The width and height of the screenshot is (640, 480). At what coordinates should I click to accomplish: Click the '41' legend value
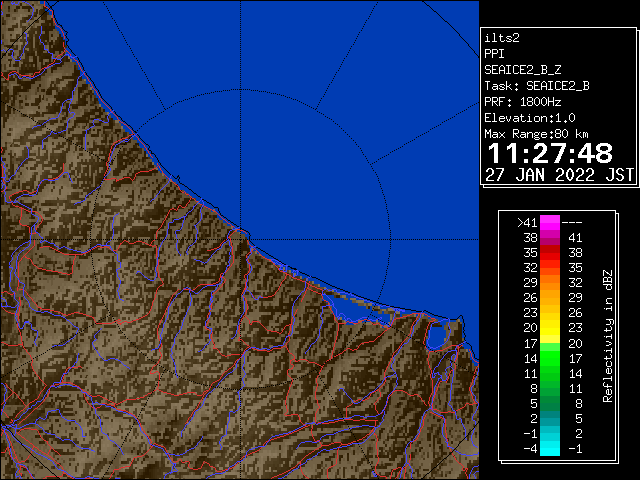(x=575, y=238)
